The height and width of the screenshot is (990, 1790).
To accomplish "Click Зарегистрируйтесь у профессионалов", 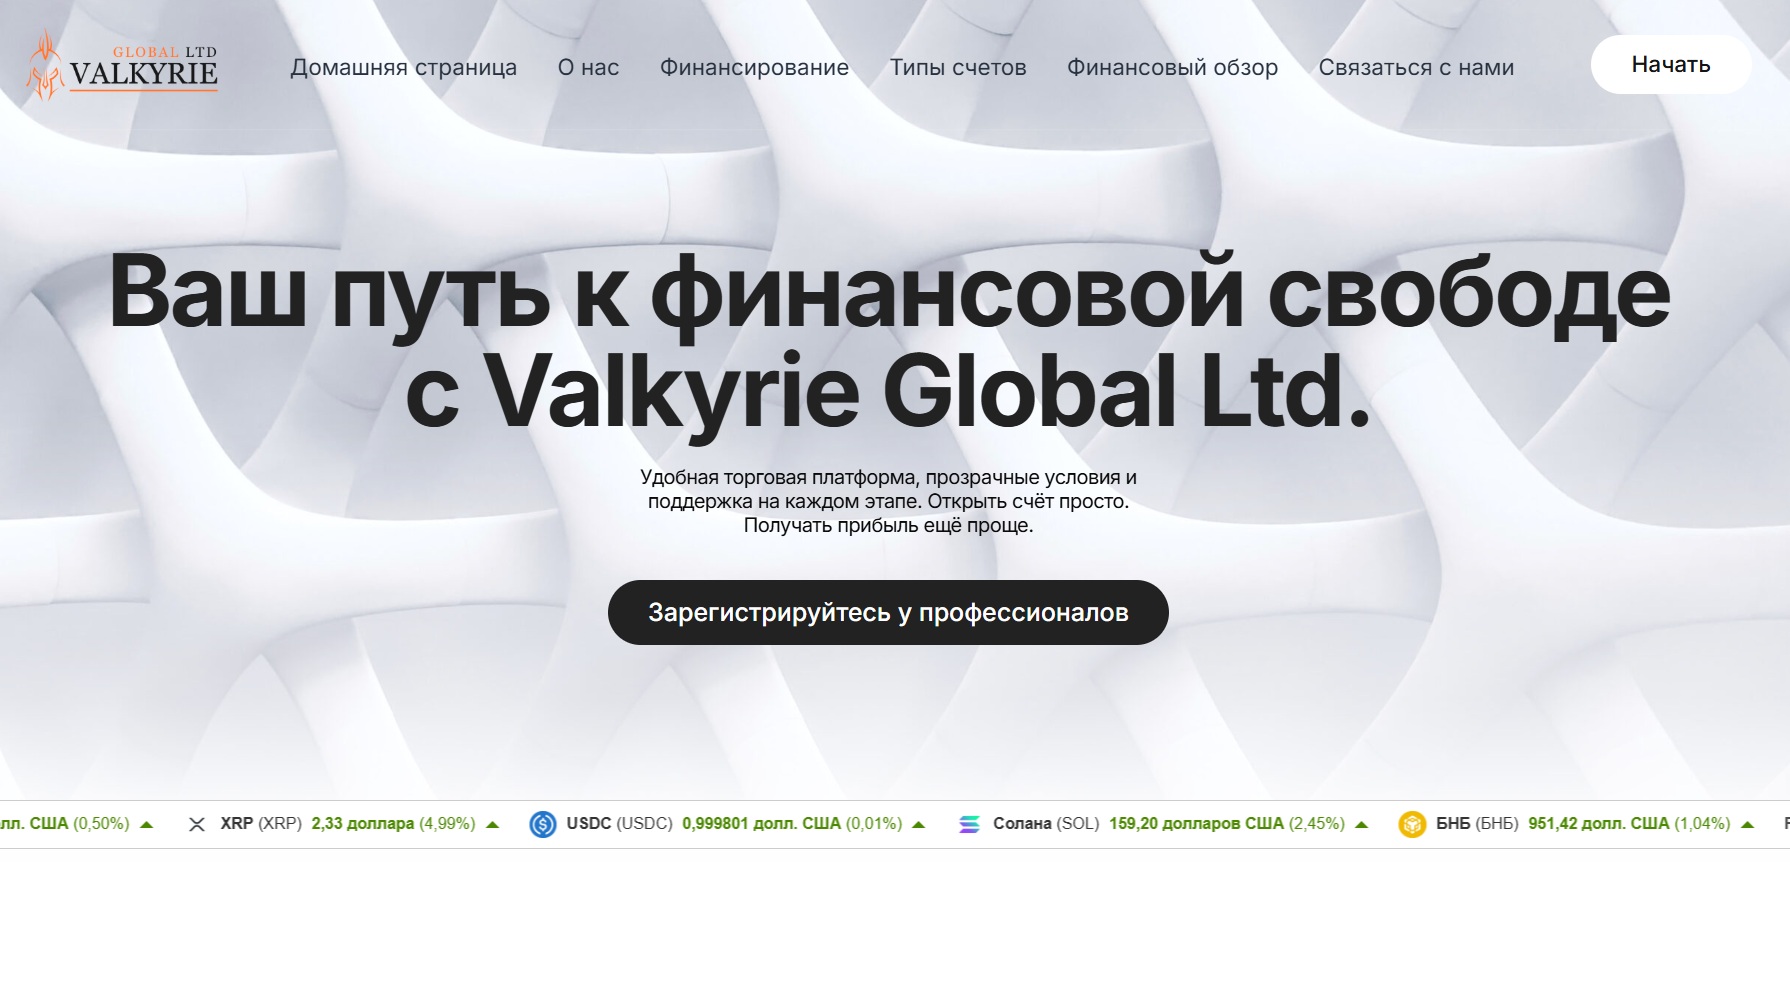I will (x=887, y=612).
